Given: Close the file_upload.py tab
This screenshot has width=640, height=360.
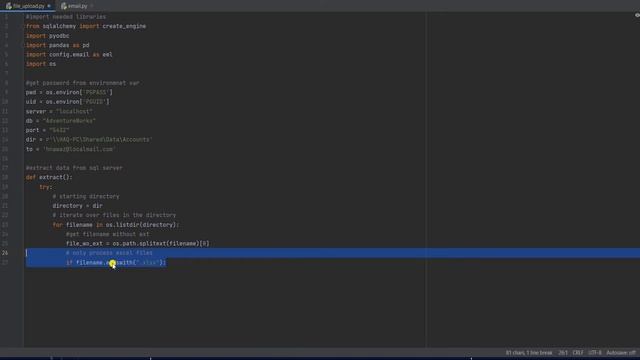Looking at the screenshot, I should click(49, 6).
